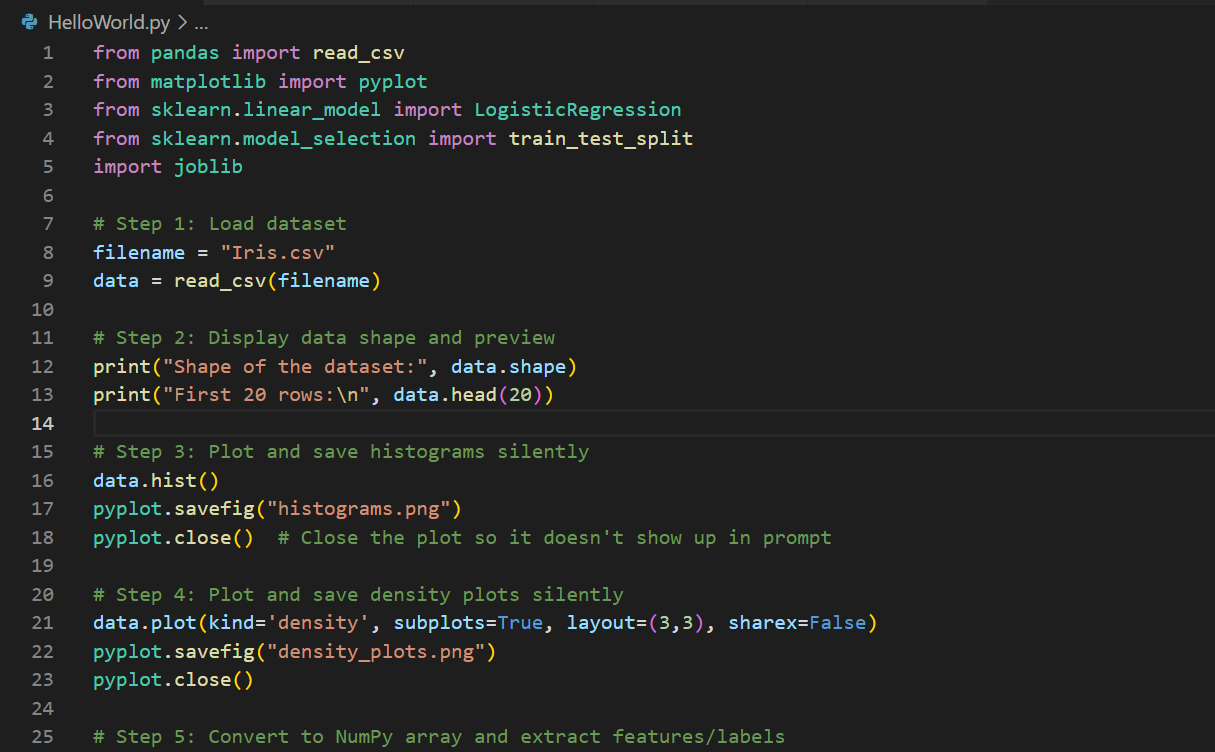Click the subplots=True argument
Screen dimensions: 1215x752
pyautogui.click(x=468, y=623)
